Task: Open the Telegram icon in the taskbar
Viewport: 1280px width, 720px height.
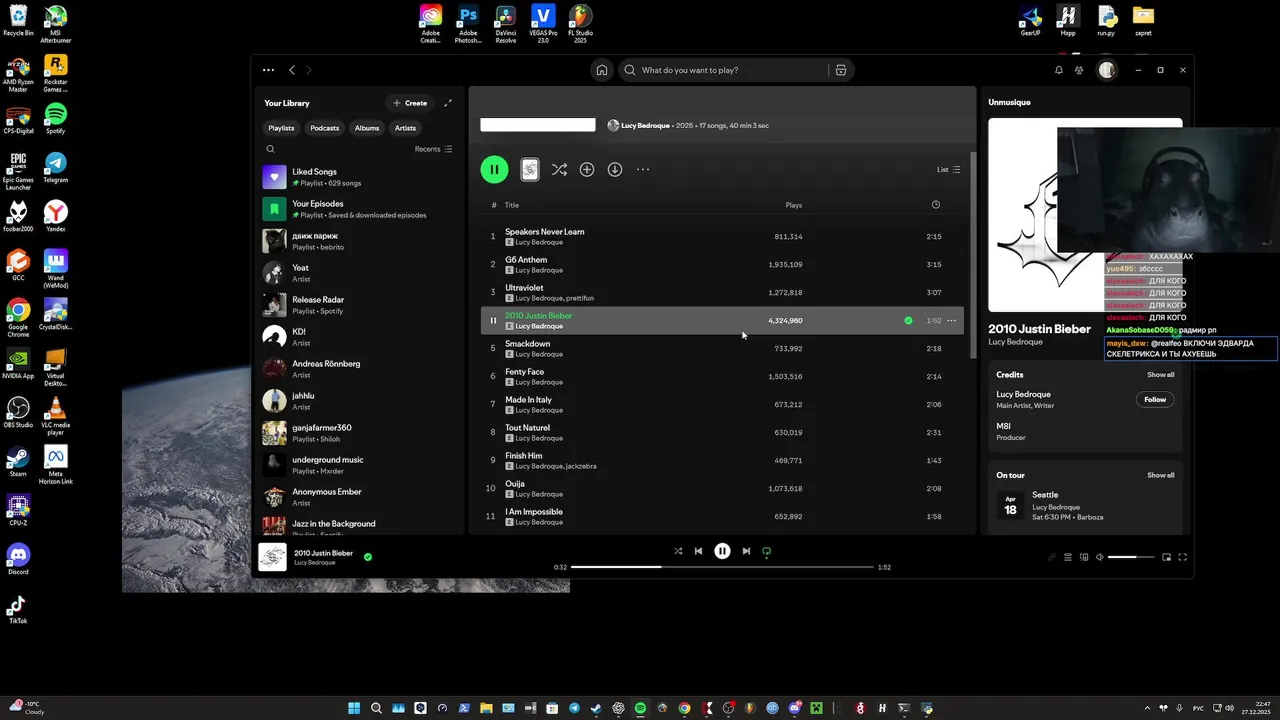Action: tap(574, 708)
